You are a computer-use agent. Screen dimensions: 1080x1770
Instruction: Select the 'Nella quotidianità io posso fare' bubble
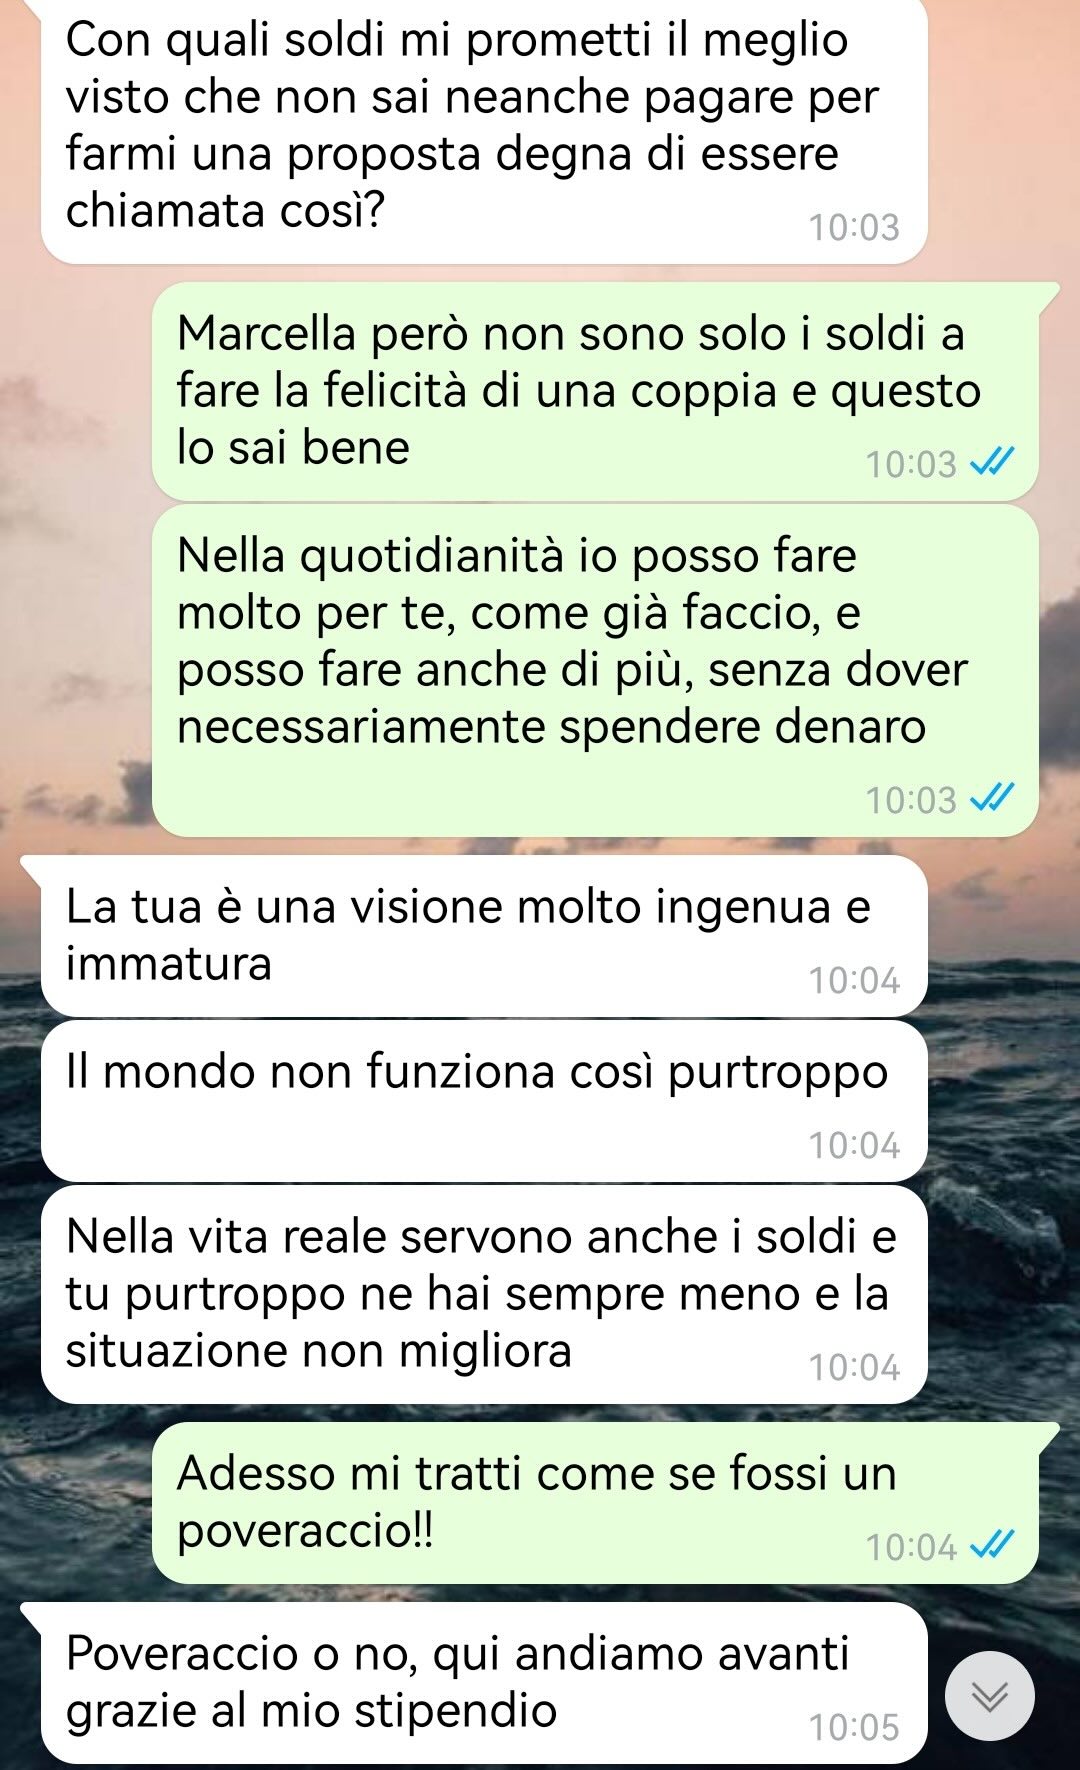(x=595, y=671)
